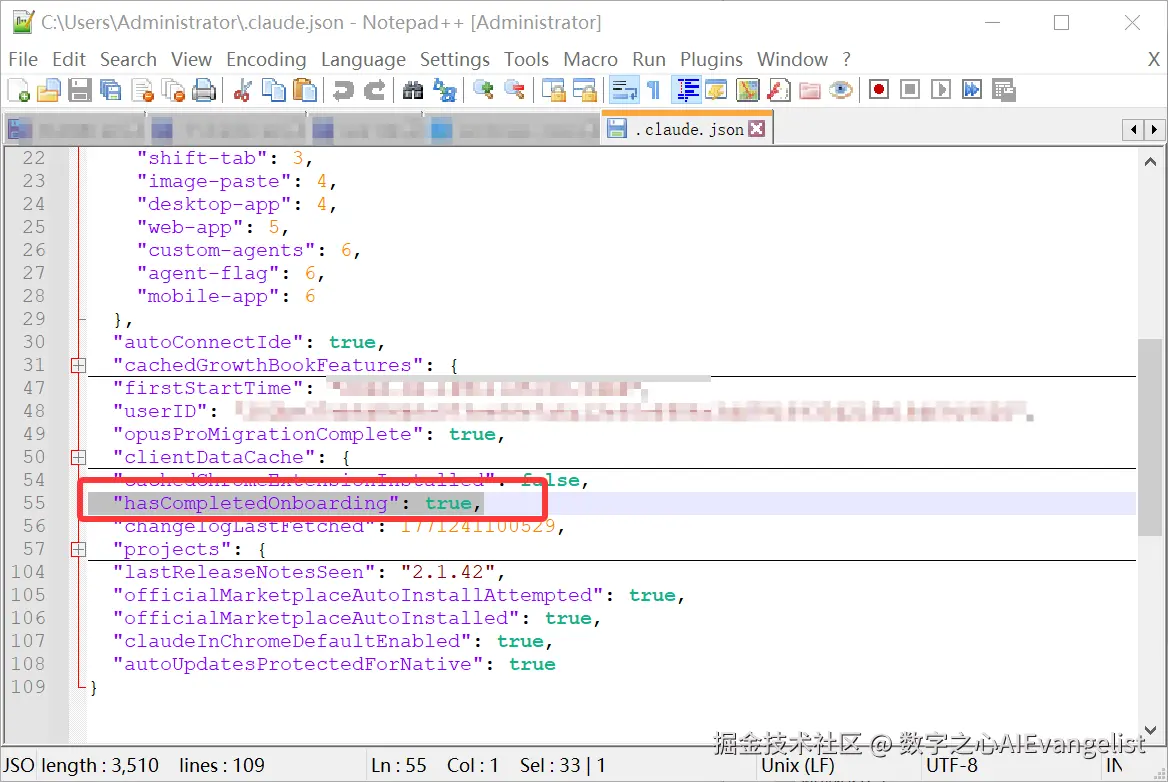Click the vertical scrollbar down arrow

coord(1150,730)
